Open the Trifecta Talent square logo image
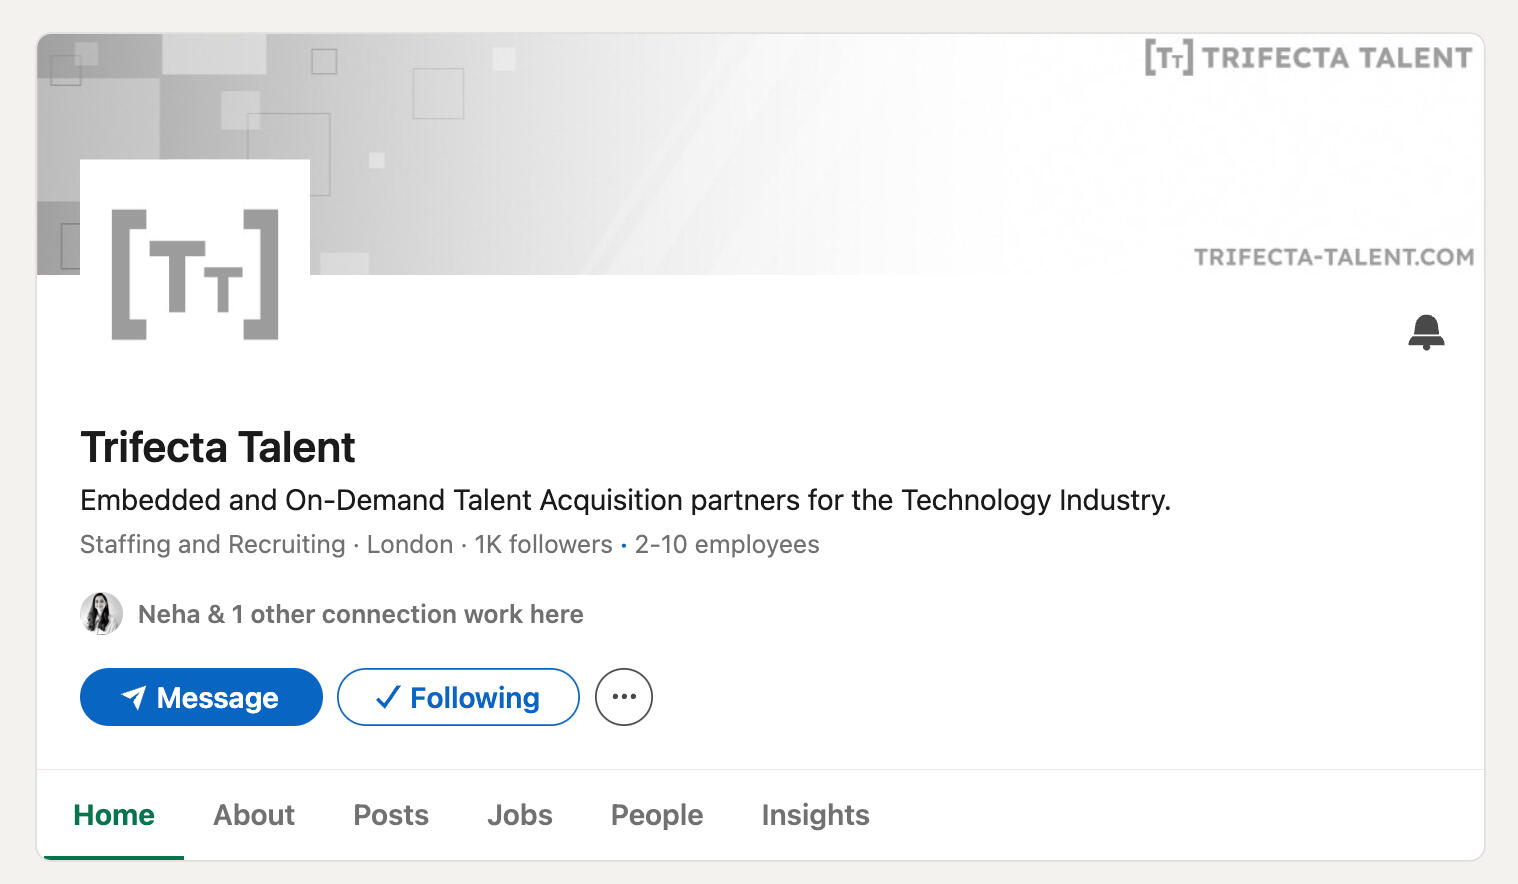The width and height of the screenshot is (1518, 884). click(x=195, y=274)
